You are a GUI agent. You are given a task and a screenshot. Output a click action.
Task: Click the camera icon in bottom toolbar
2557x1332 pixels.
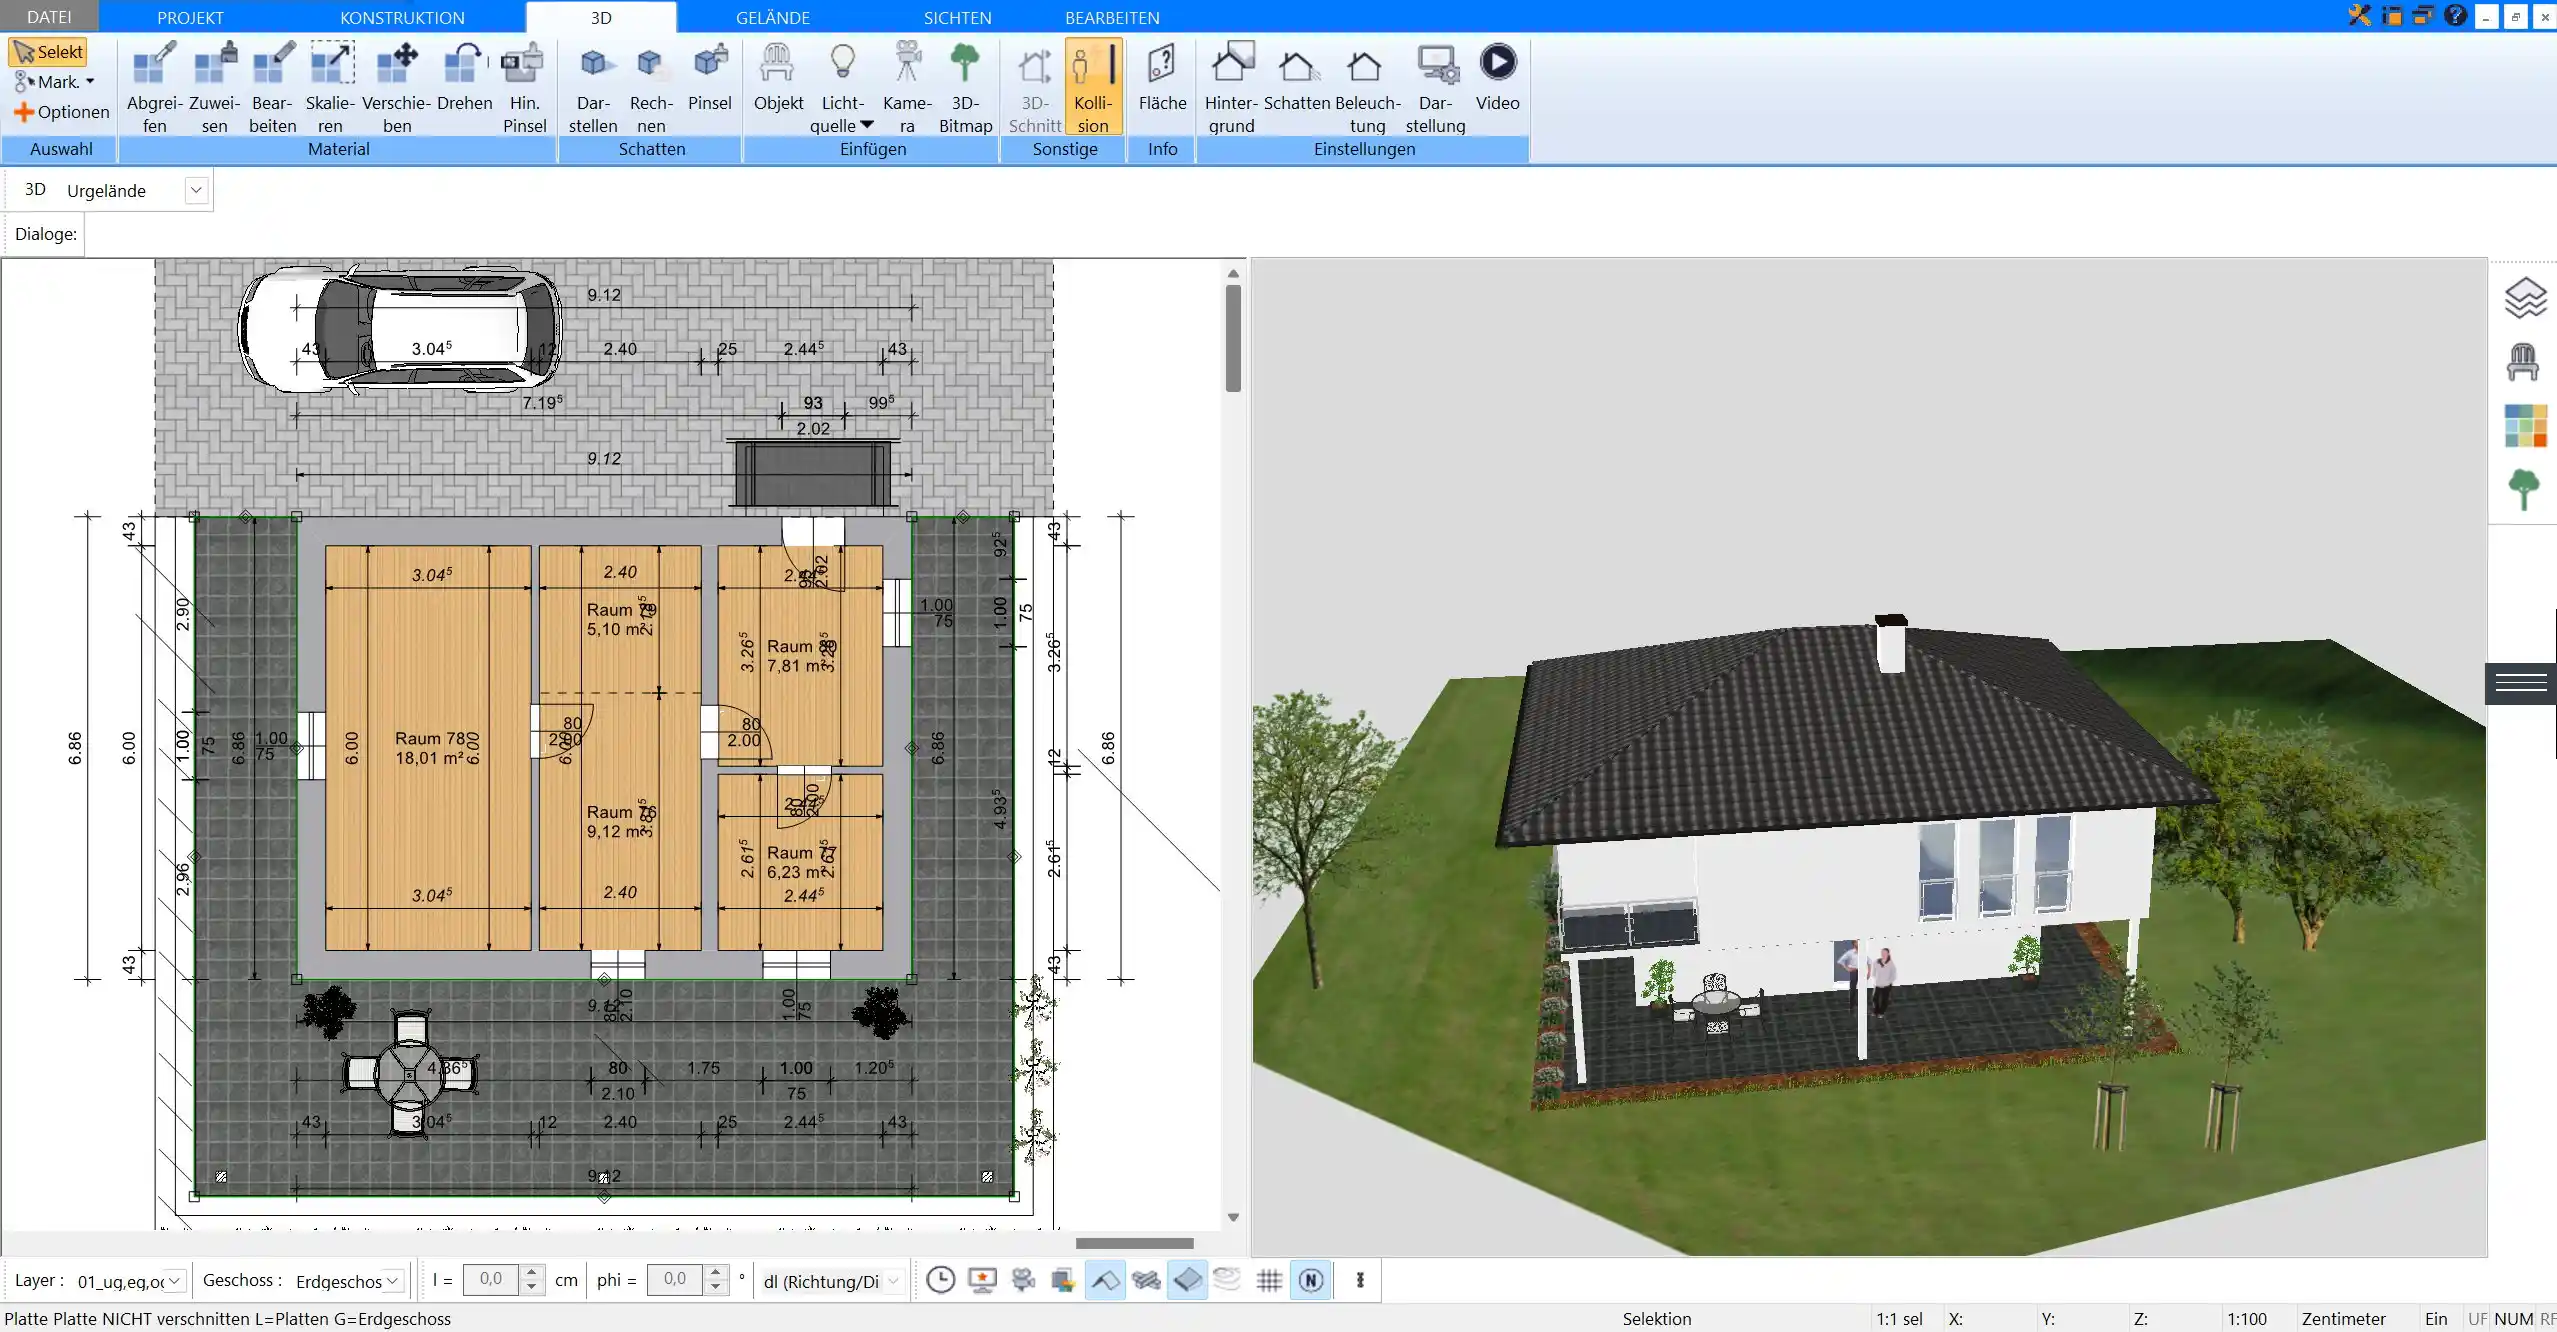click(x=1023, y=1280)
